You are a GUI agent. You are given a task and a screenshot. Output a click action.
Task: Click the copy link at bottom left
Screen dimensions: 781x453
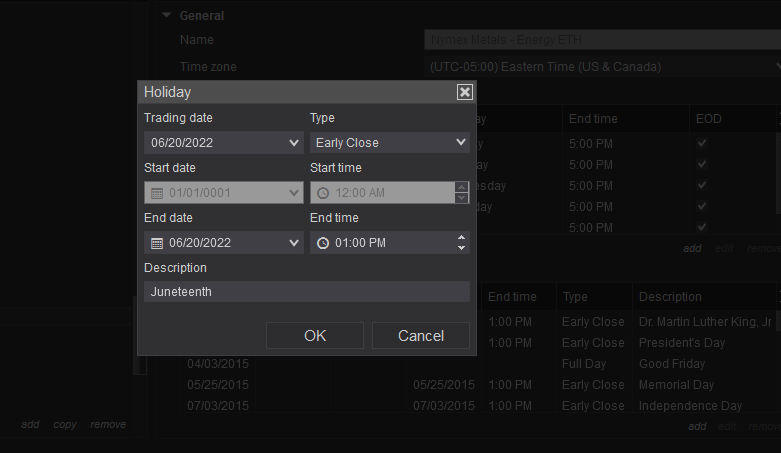65,425
